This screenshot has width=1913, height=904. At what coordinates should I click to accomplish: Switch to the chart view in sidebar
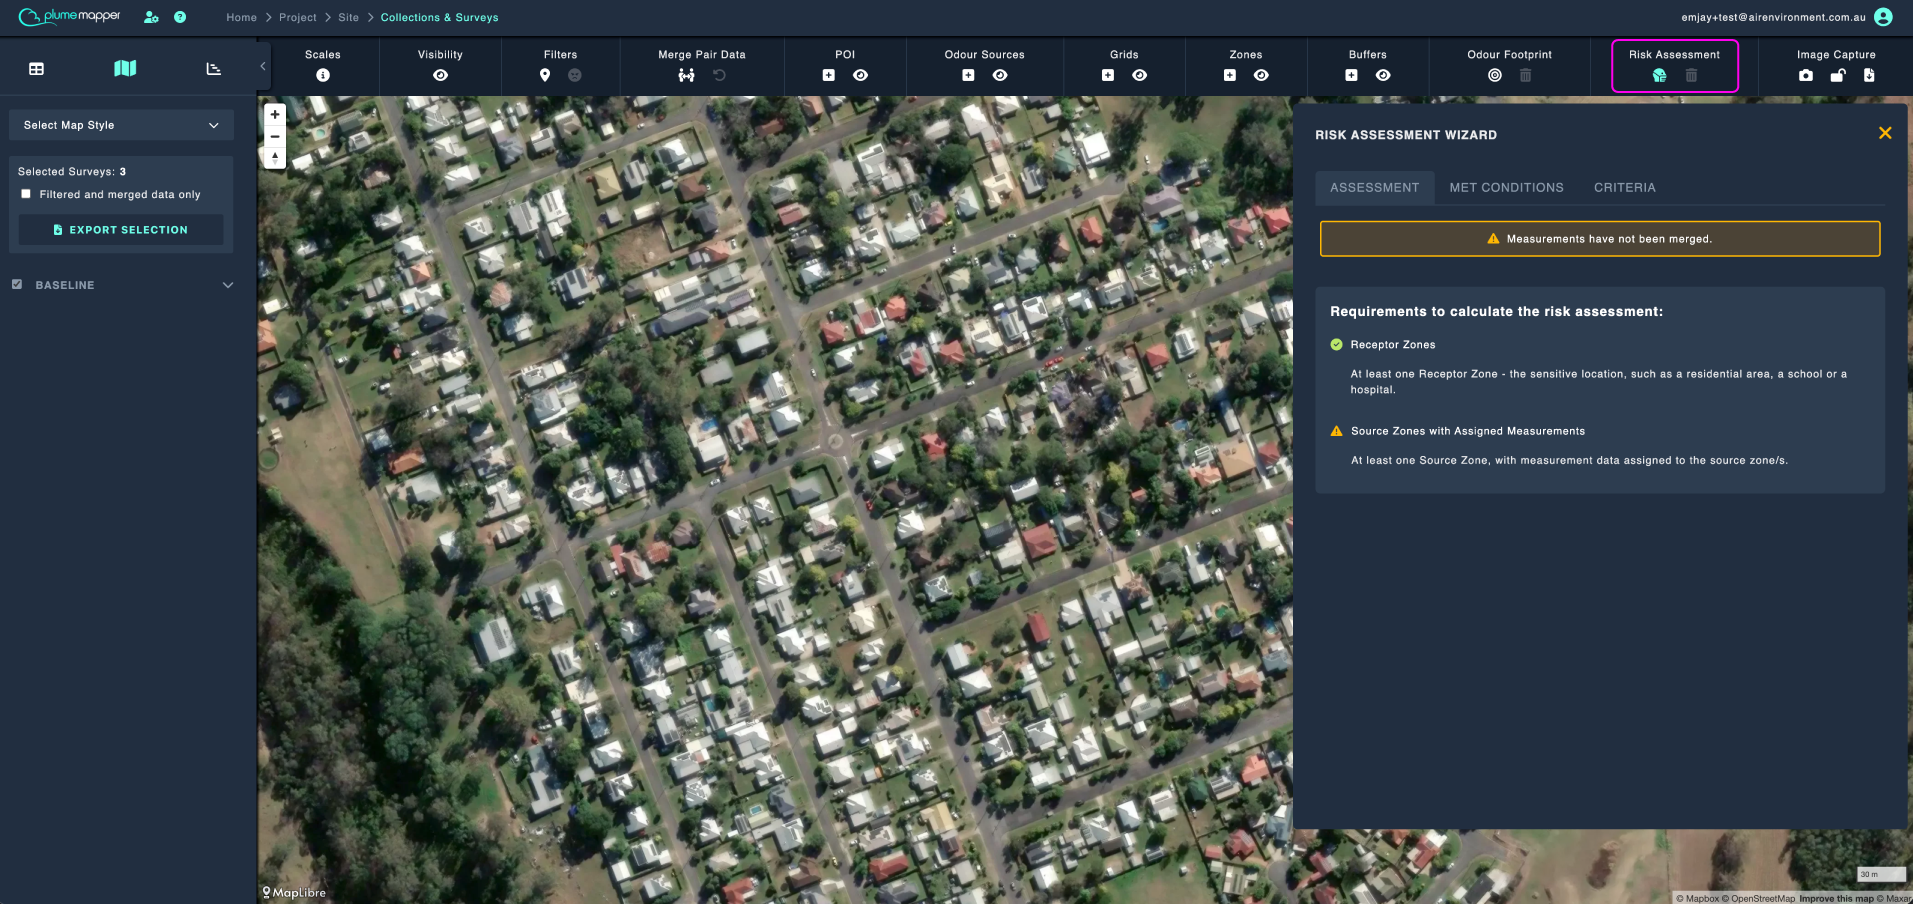[x=213, y=69]
